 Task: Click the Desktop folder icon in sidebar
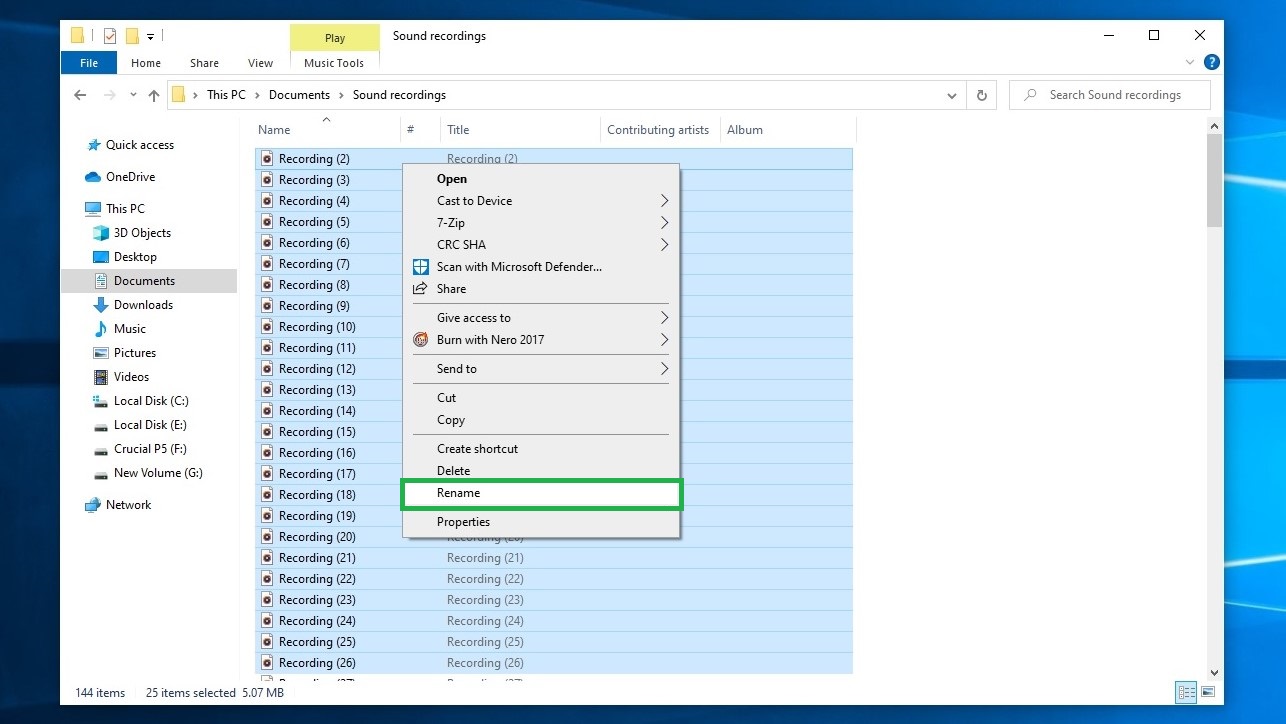101,257
